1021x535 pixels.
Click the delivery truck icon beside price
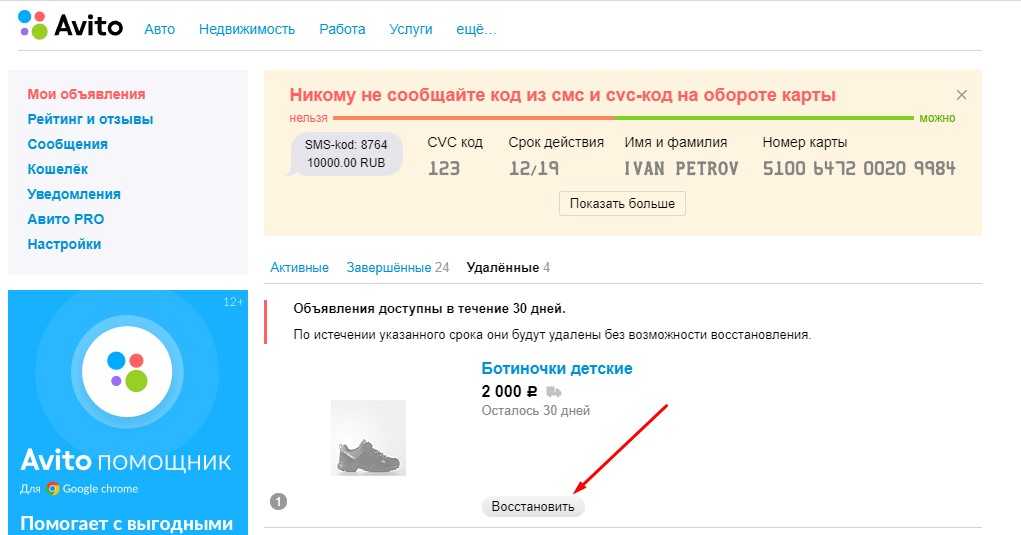pos(554,392)
